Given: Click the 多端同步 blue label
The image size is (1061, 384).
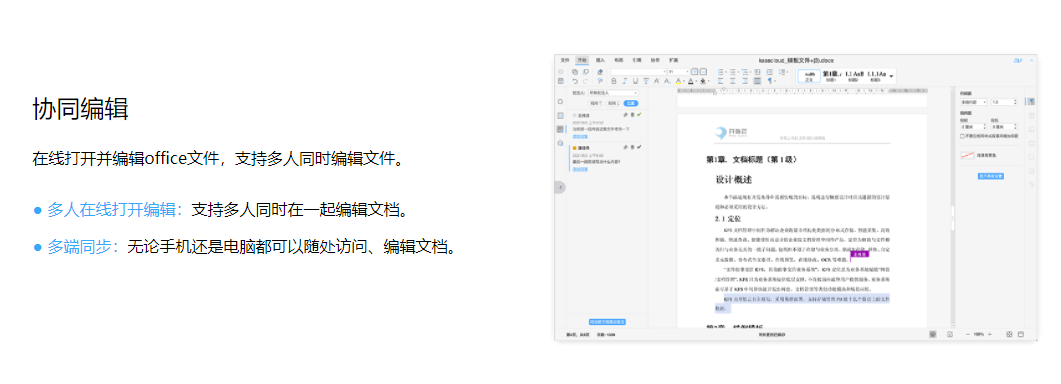Looking at the screenshot, I should (x=83, y=247).
